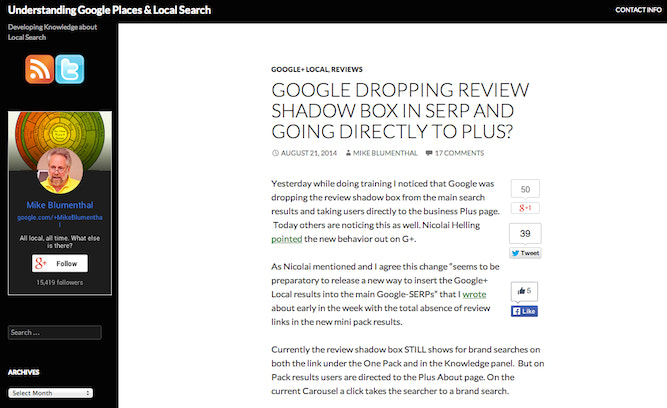Click the Facebook likes count bubble showing 5
Image resolution: width=667 pixels, height=408 pixels.
524,291
